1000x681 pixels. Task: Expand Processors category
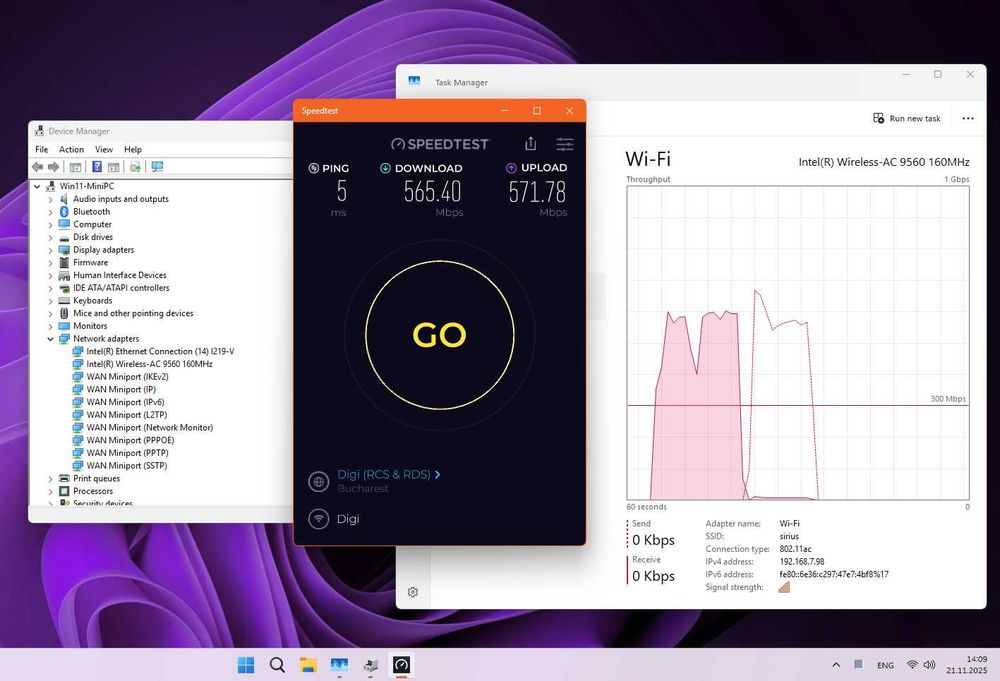50,492
